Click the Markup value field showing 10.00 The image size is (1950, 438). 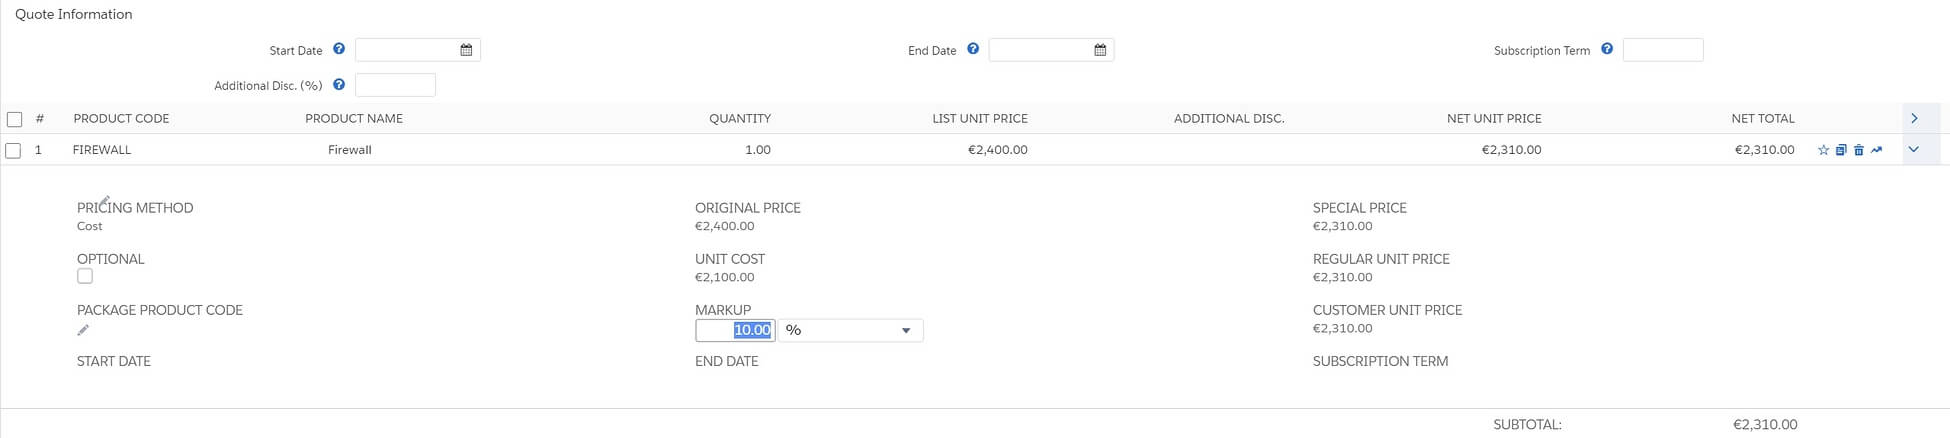pos(736,330)
